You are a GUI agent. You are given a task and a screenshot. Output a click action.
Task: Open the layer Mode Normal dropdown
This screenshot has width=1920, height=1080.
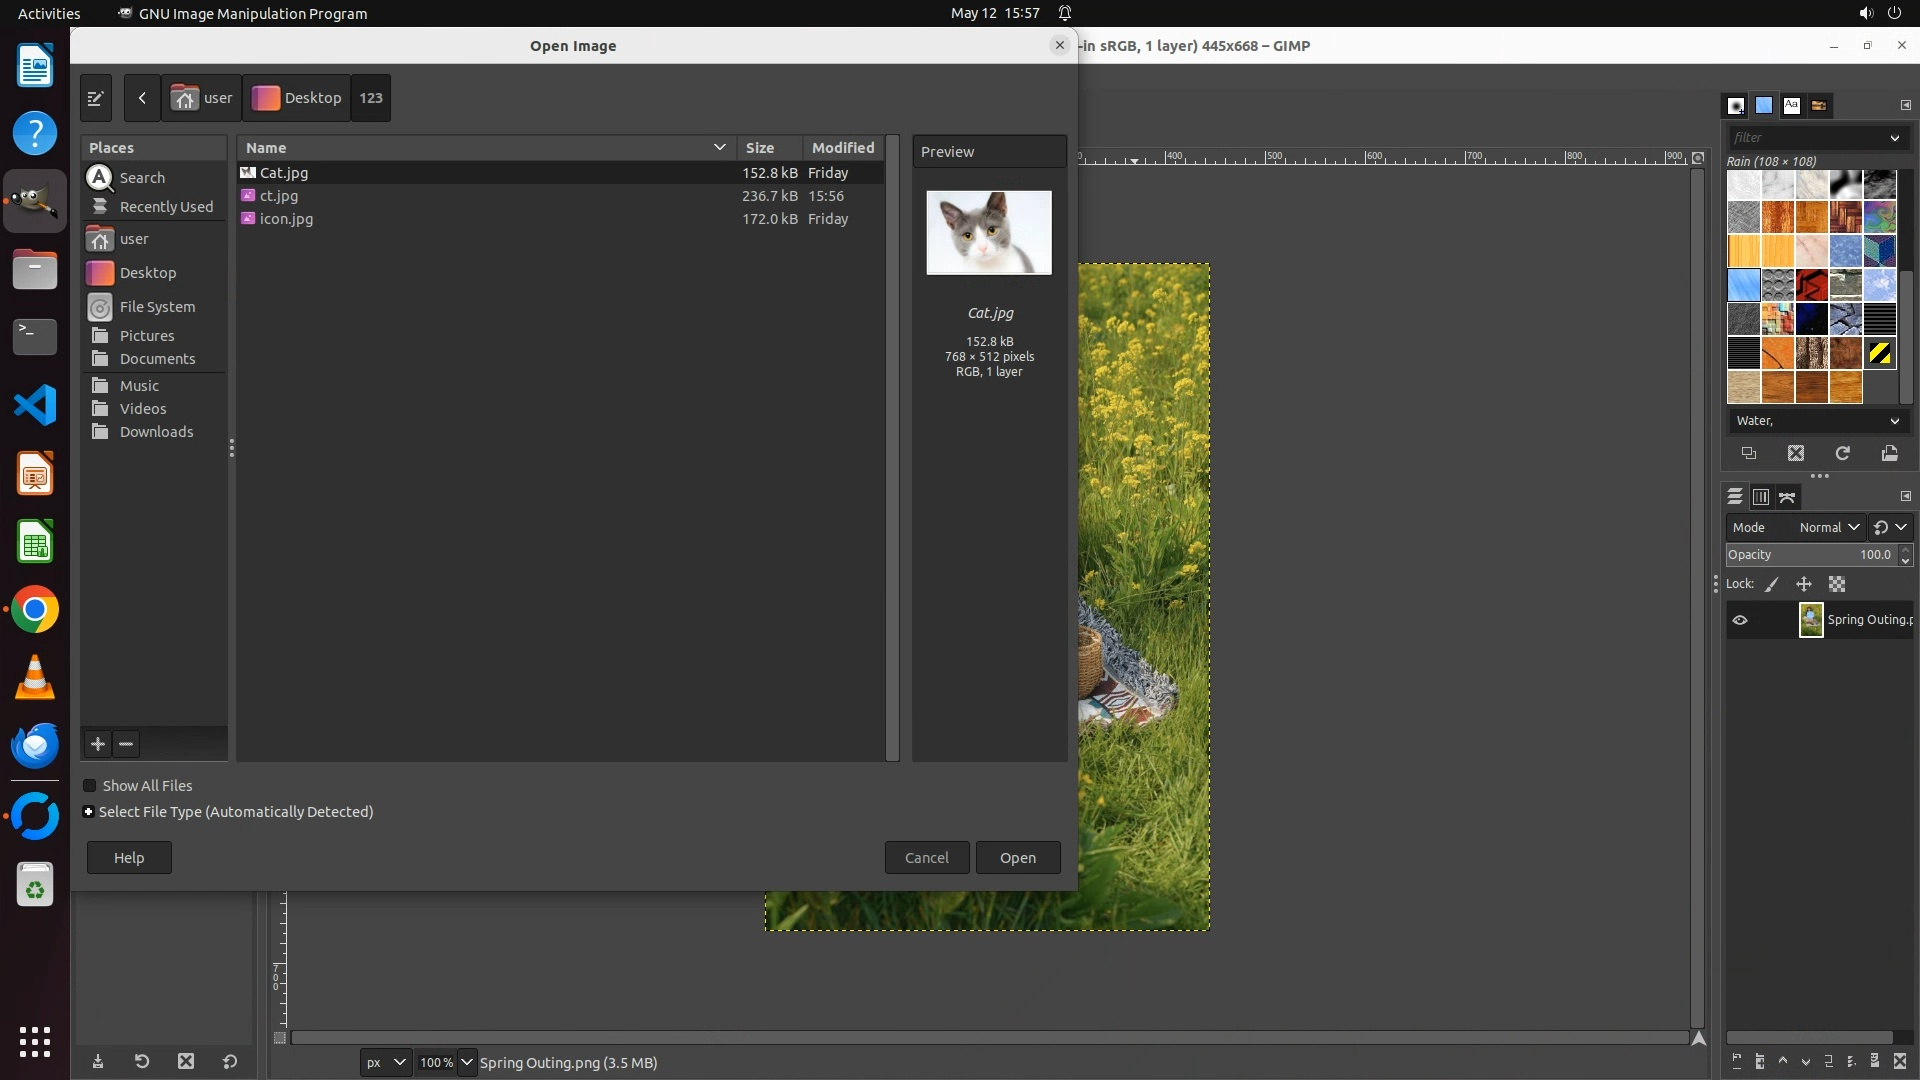coord(1829,527)
